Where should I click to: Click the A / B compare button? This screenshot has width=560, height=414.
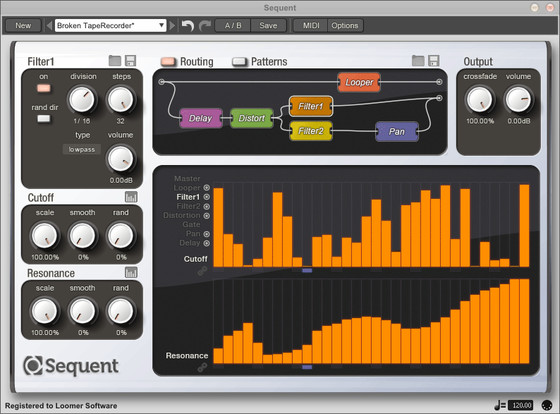[233, 26]
